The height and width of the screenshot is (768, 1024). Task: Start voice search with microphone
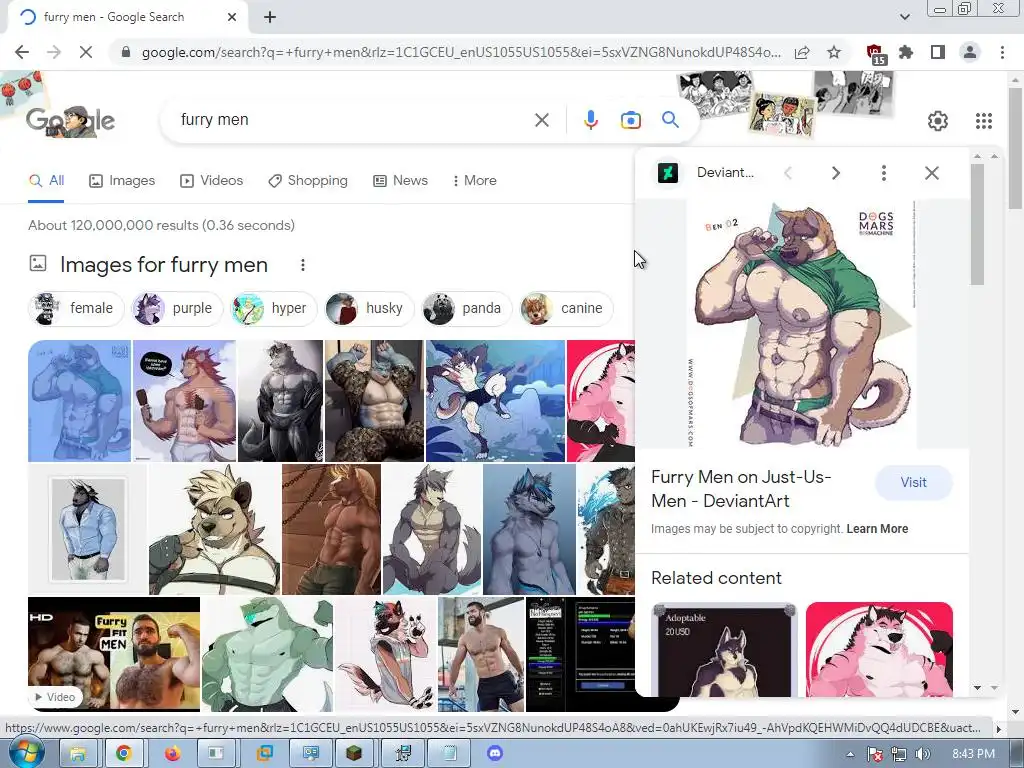pyautogui.click(x=590, y=120)
